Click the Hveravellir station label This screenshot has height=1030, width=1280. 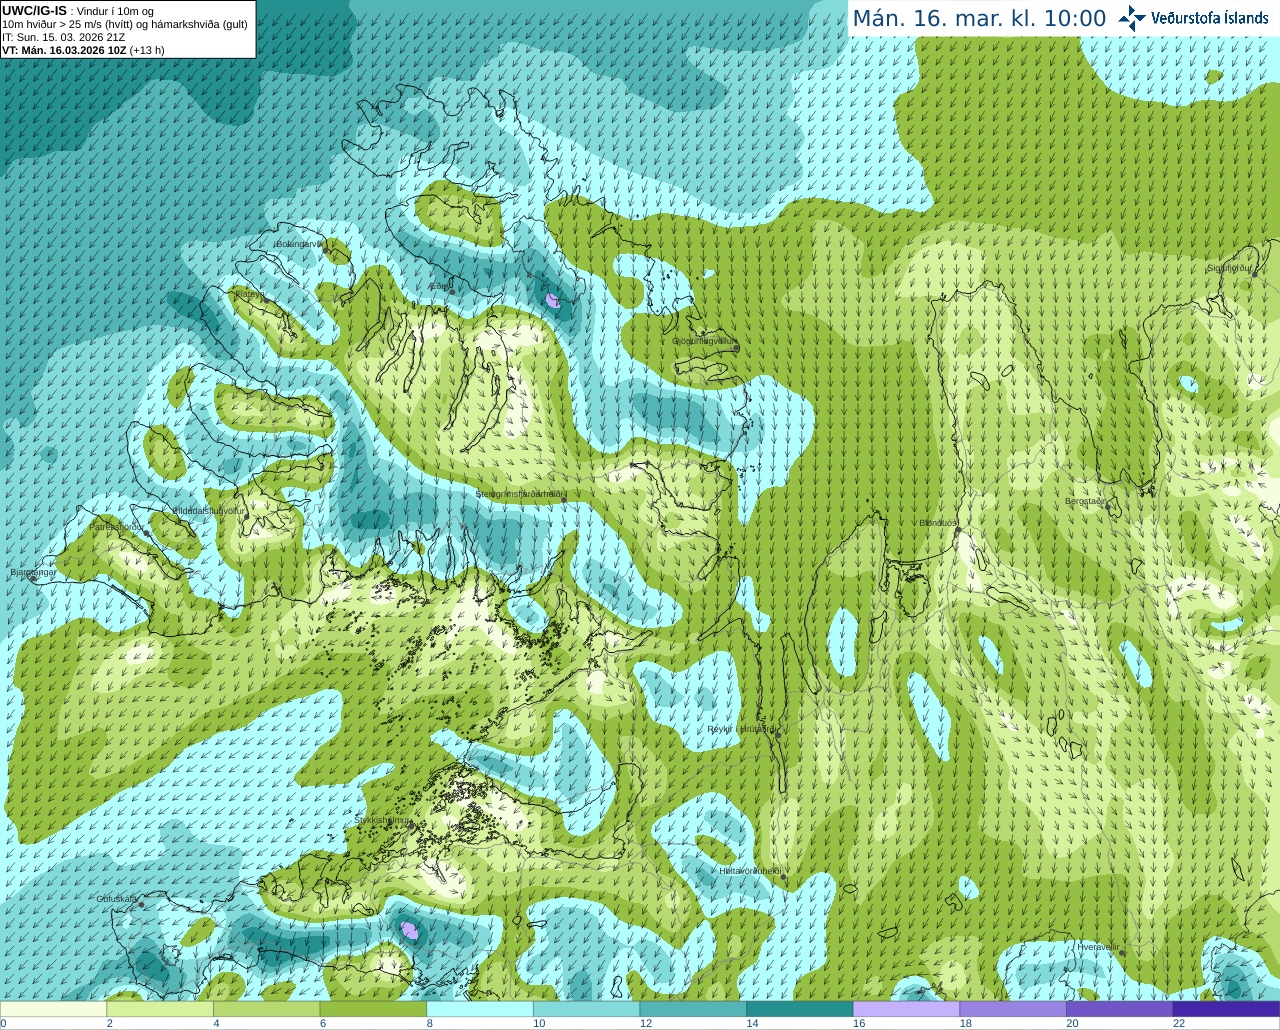pyautogui.click(x=1098, y=946)
